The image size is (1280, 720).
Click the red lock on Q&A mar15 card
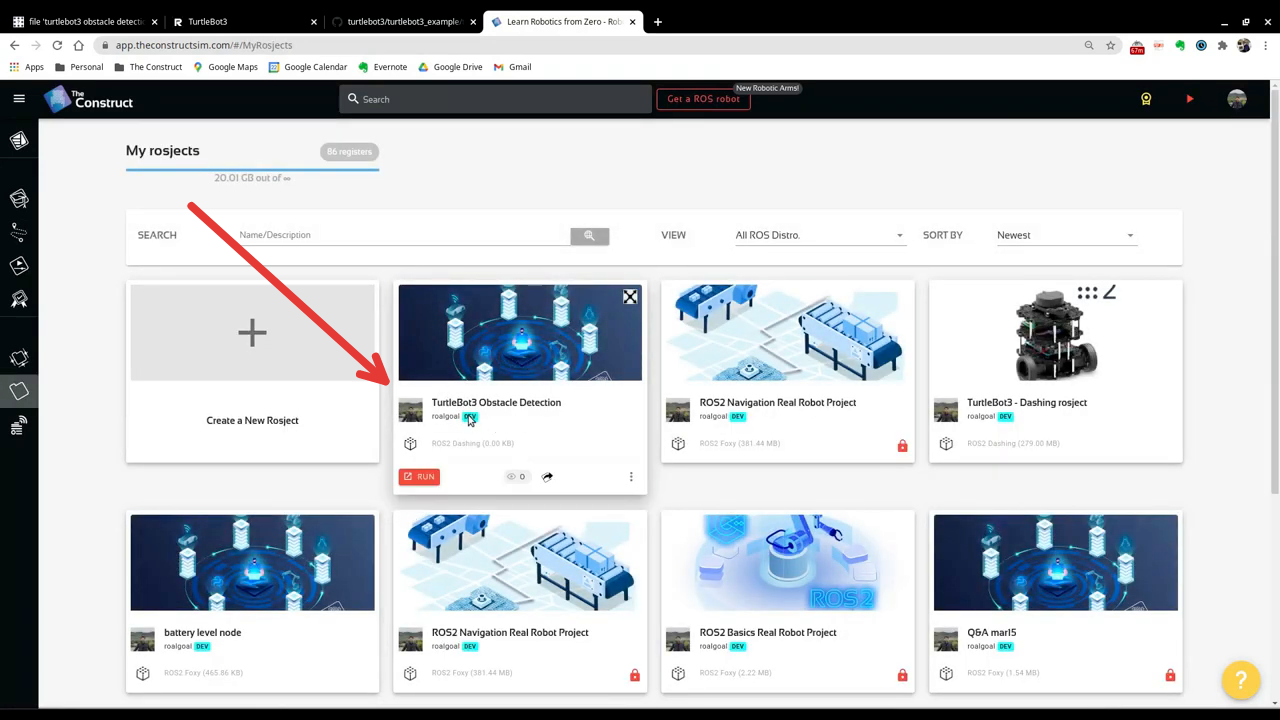coord(1170,675)
